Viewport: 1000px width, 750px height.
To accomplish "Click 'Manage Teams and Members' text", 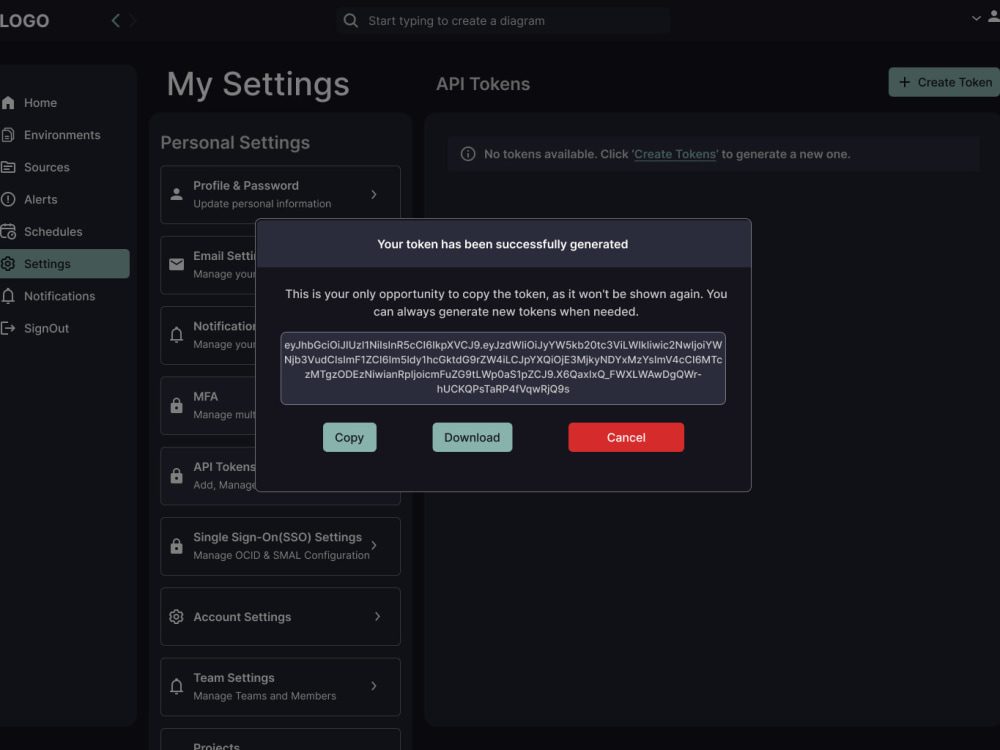I will click(x=265, y=696).
